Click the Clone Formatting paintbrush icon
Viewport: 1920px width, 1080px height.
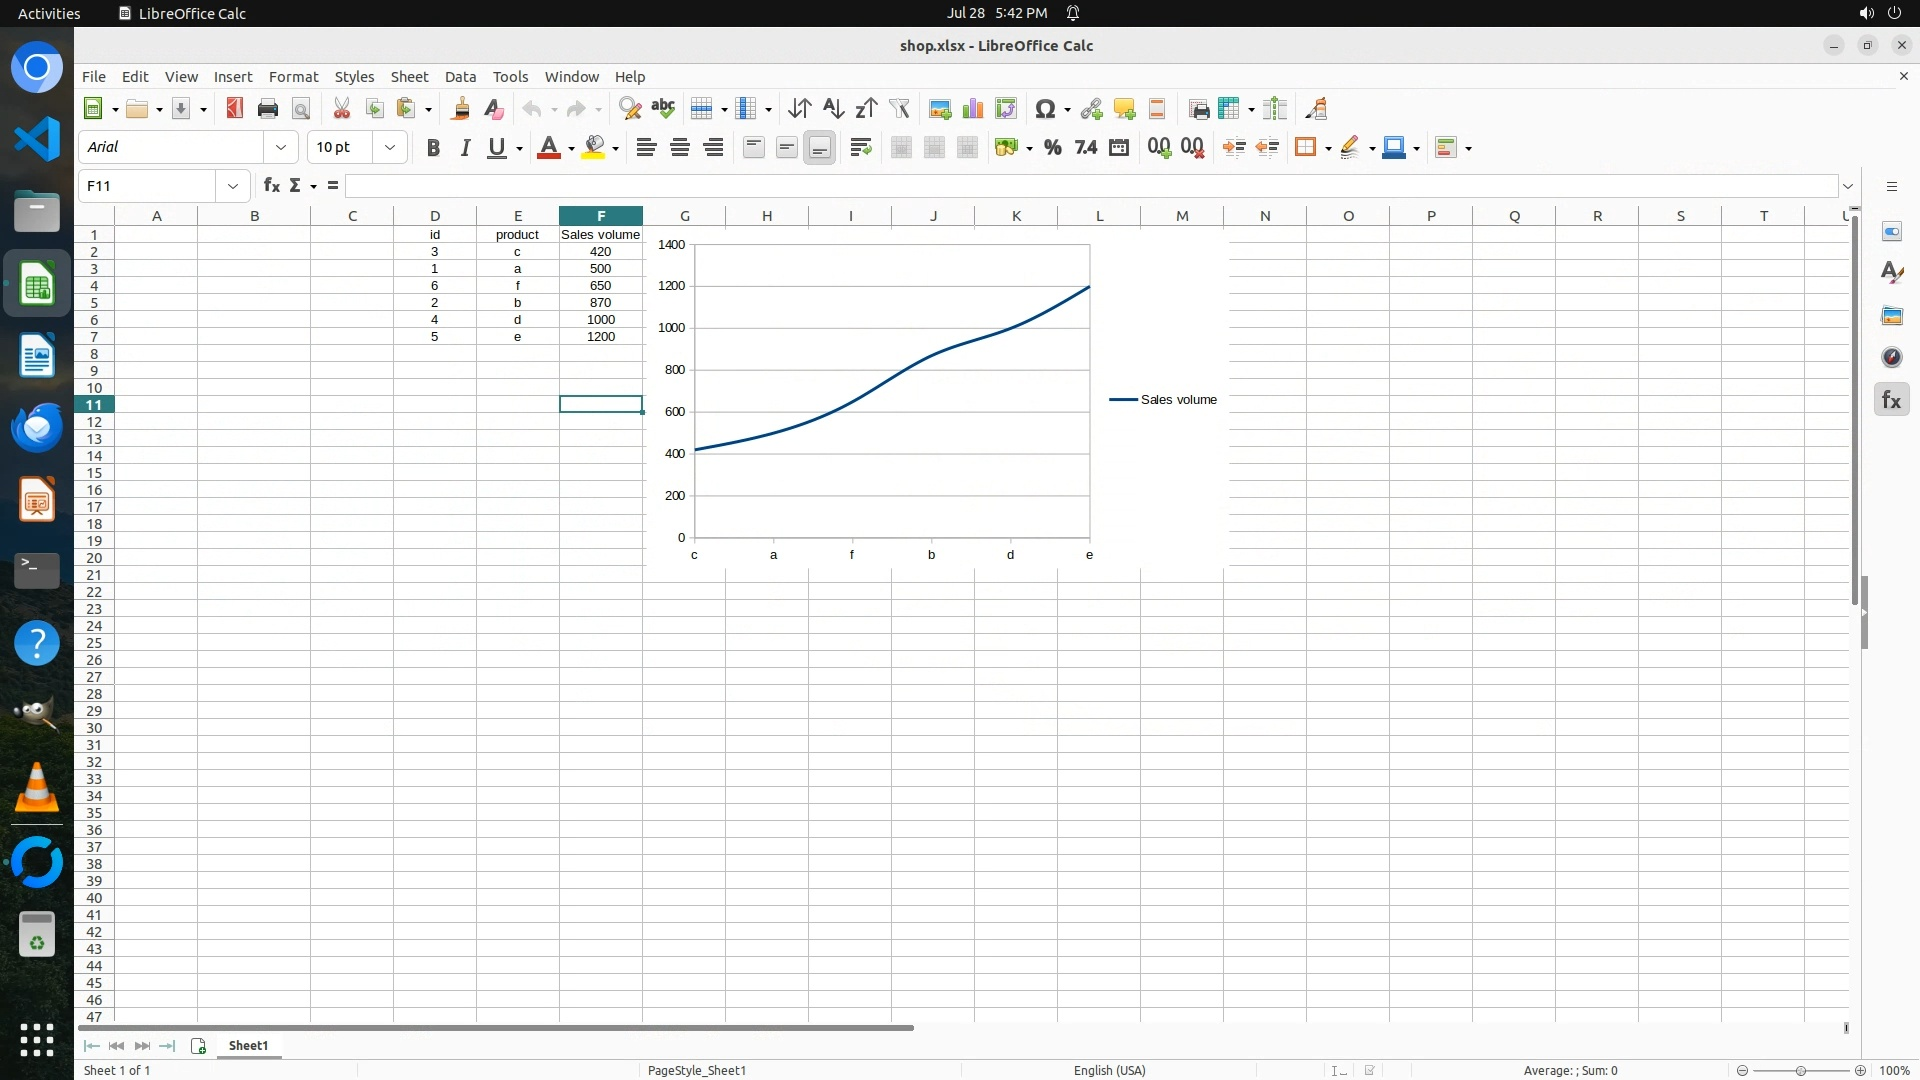[x=461, y=109]
